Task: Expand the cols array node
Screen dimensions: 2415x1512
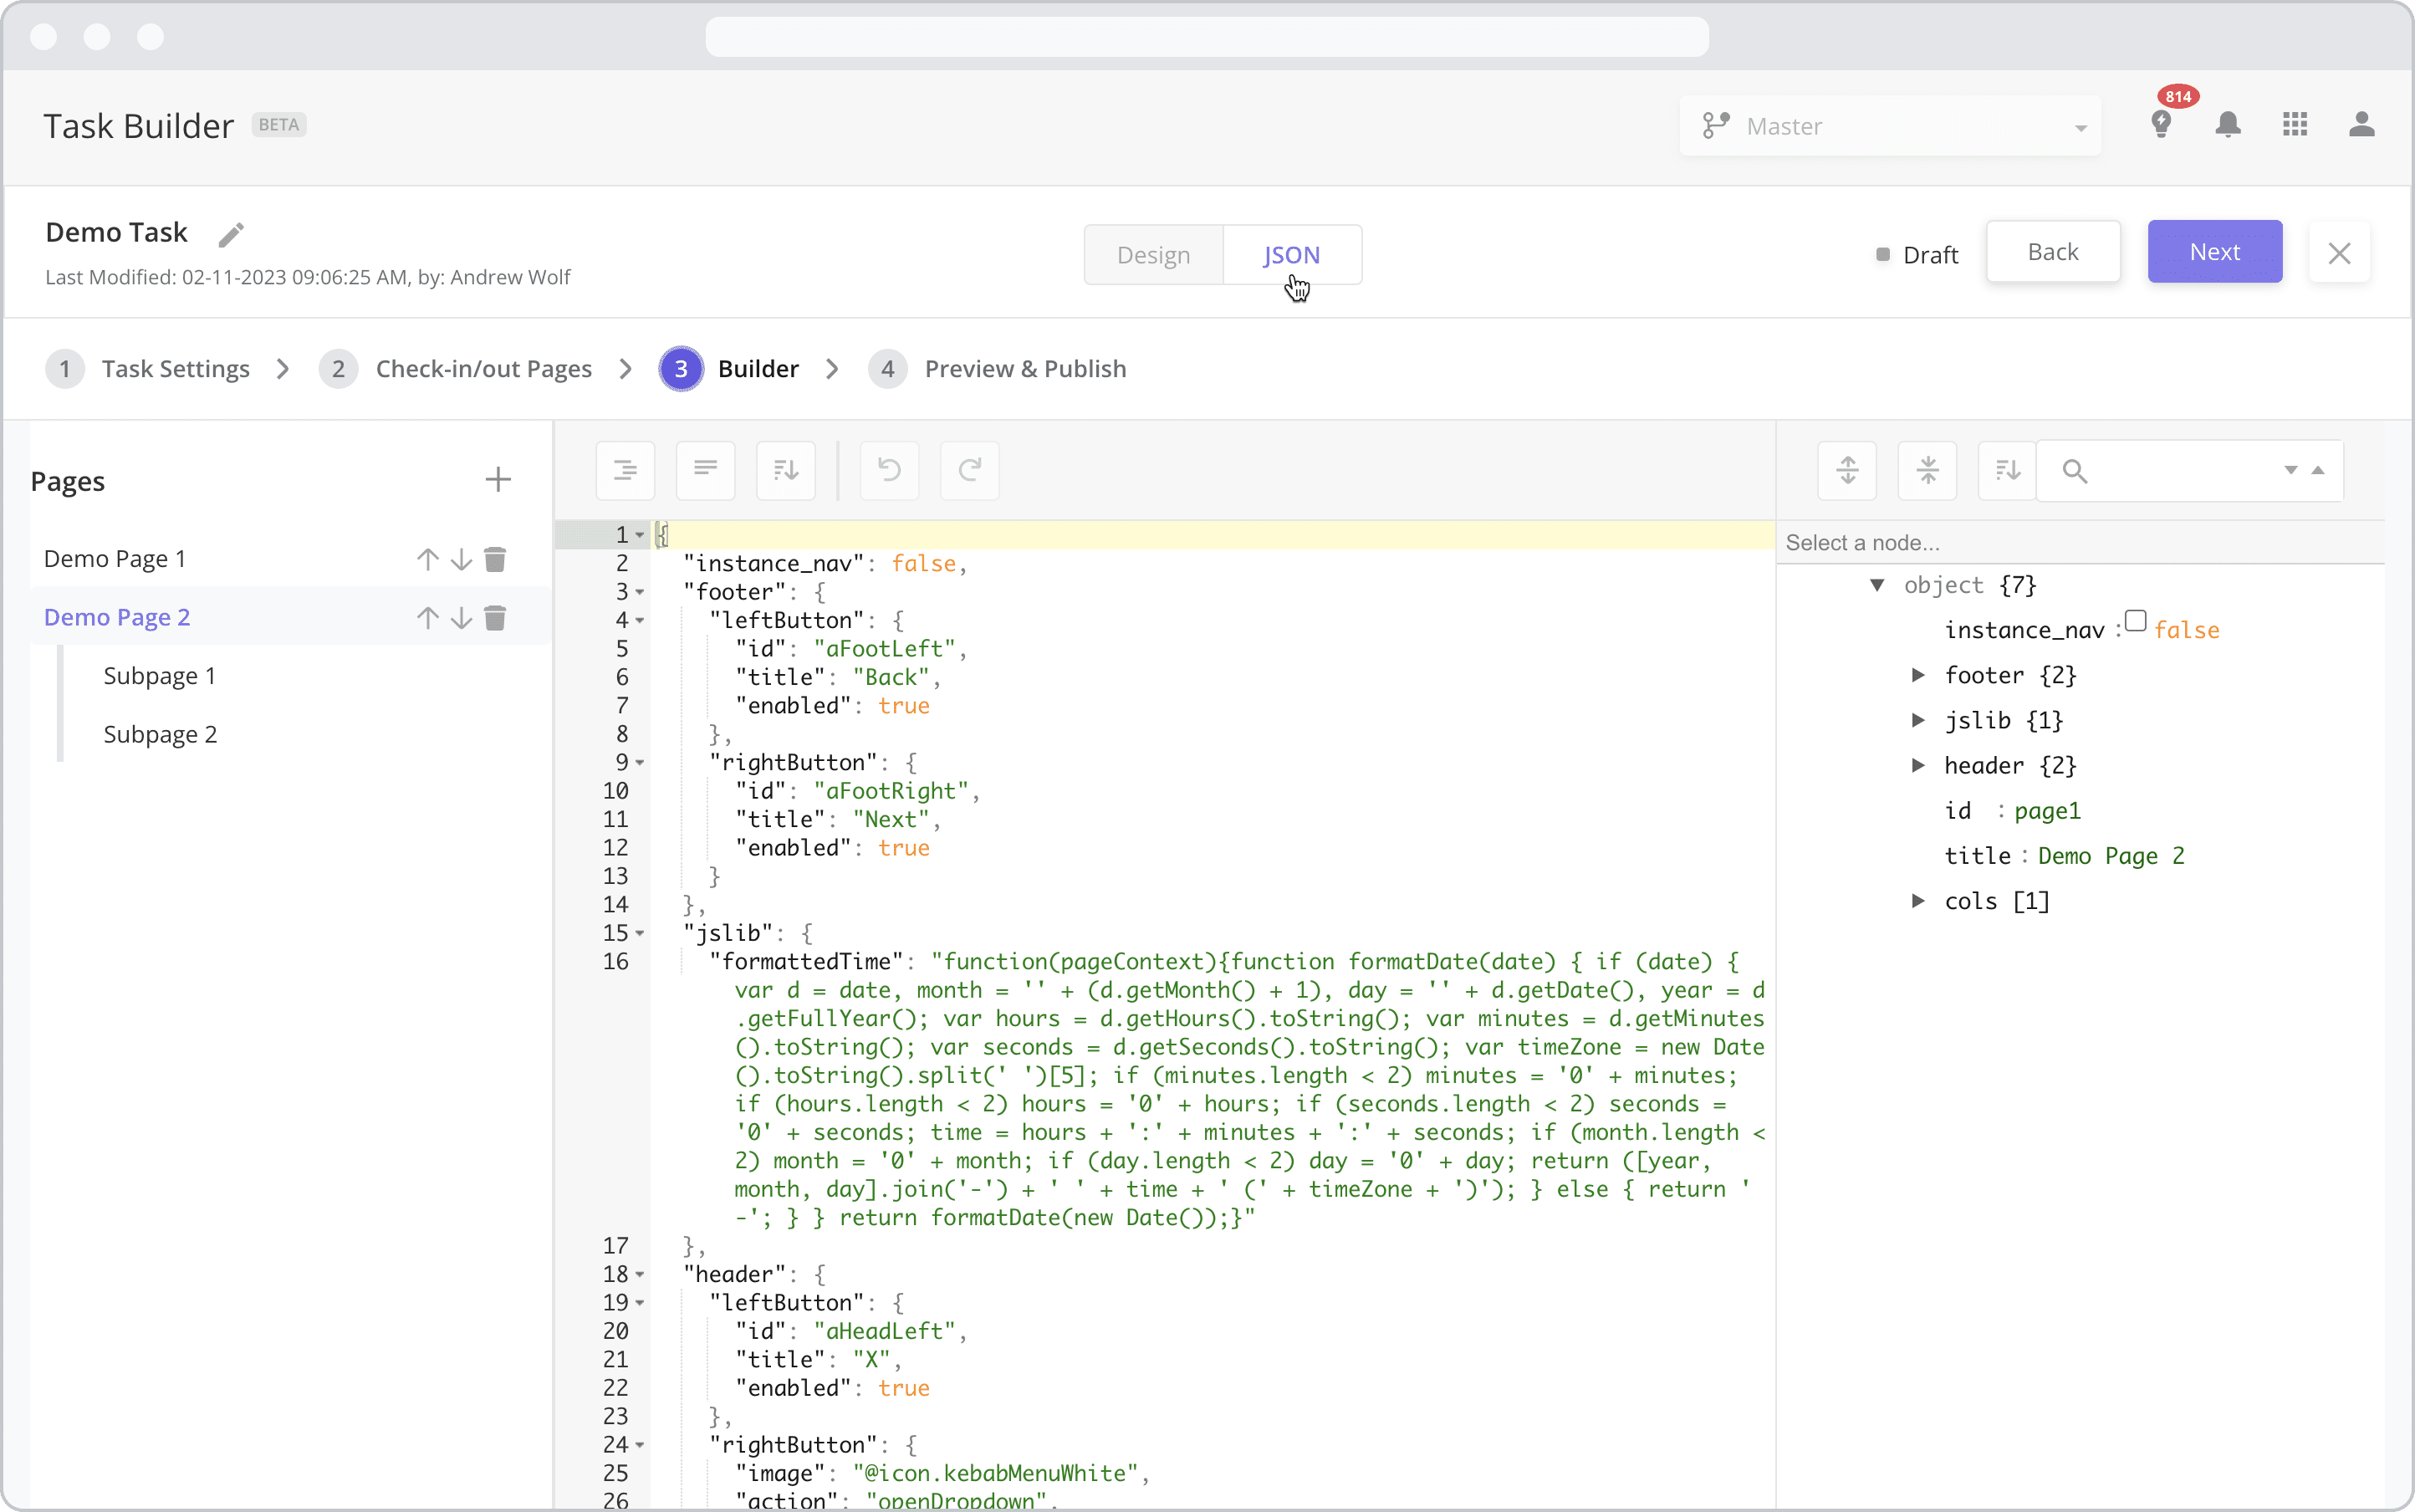Action: [1918, 901]
